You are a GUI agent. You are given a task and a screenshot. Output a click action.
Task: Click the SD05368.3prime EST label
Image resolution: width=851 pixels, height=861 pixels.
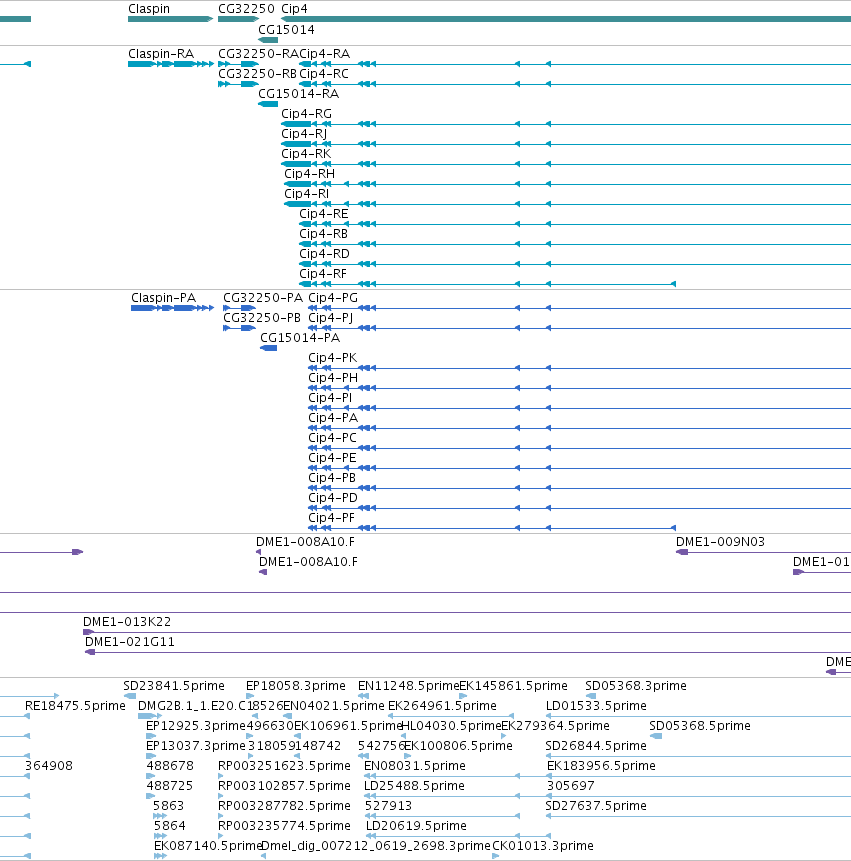coord(636,686)
